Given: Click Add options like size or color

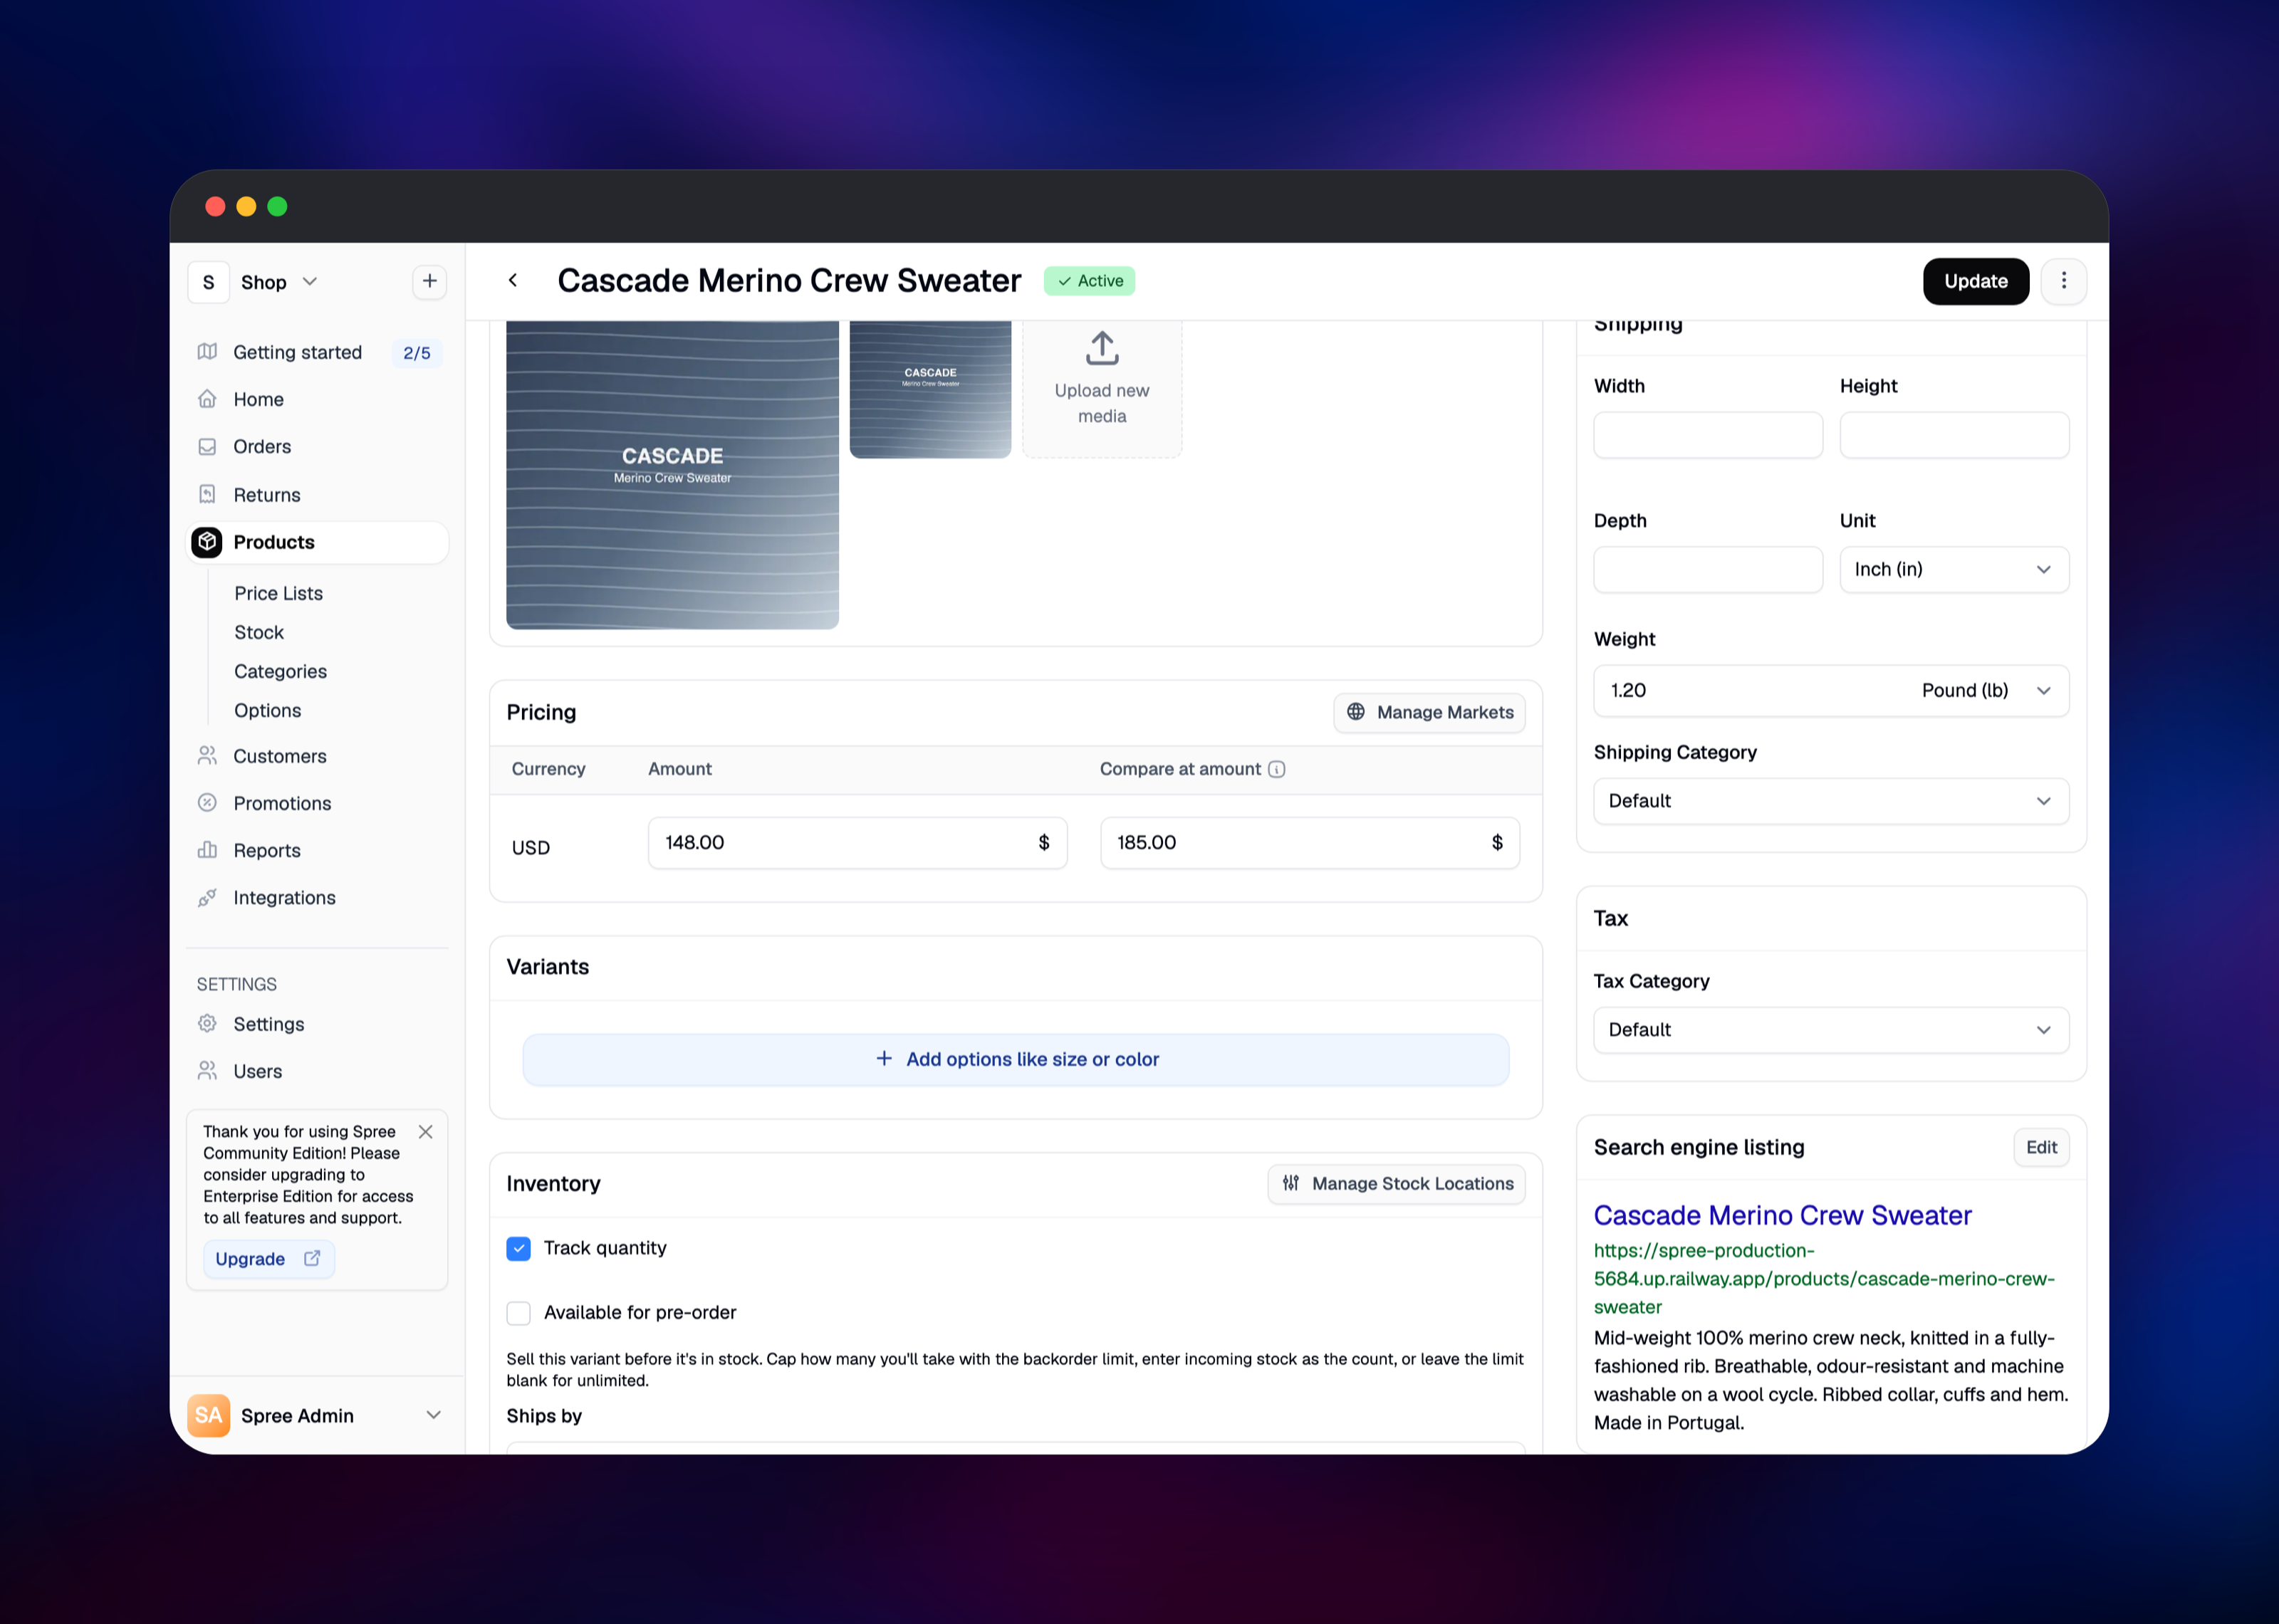Looking at the screenshot, I should (1016, 1060).
